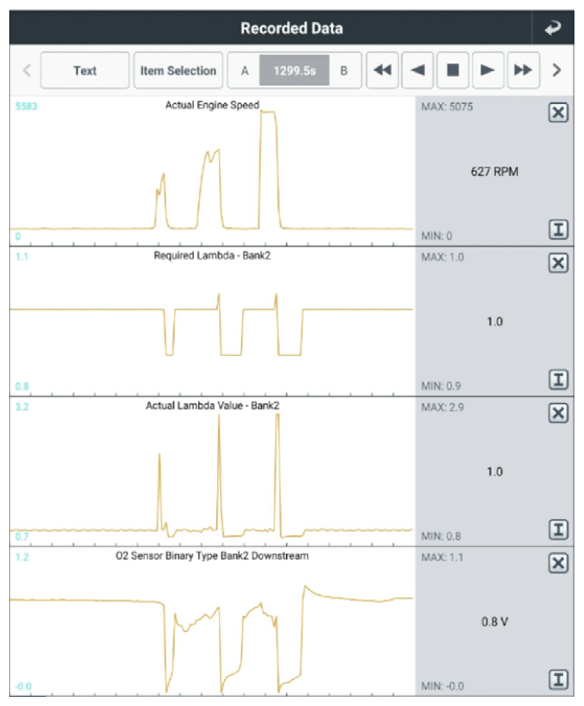
Task: Play recorded data in reverse
Action: click(417, 70)
